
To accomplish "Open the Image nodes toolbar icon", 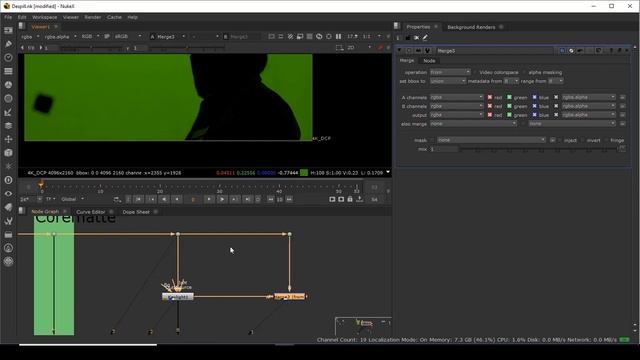I will tap(8, 30).
